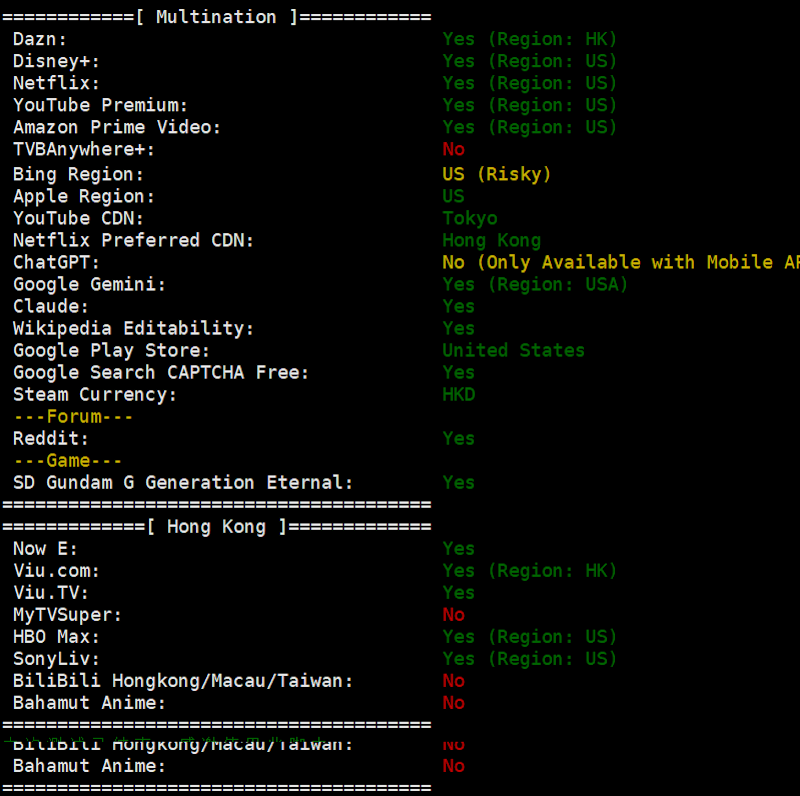This screenshot has height=796, width=800.
Task: Click the red "No" beside MyTVSuper
Action: (454, 615)
